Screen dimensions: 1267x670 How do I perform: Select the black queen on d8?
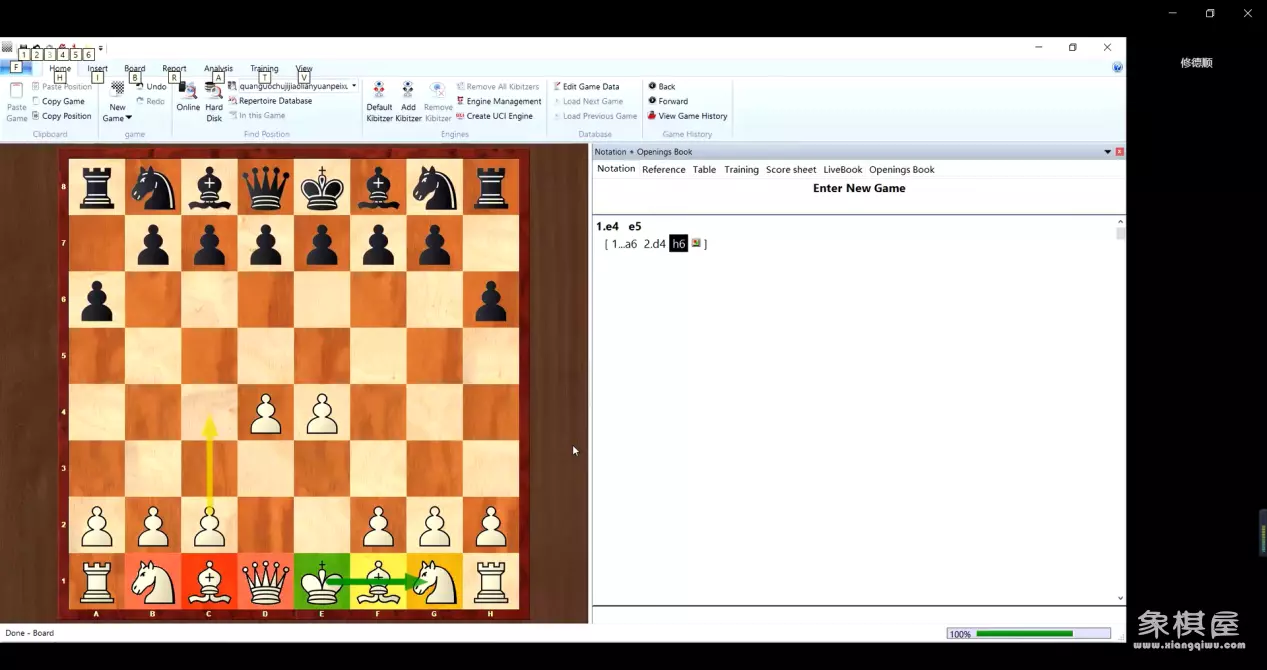tap(265, 187)
